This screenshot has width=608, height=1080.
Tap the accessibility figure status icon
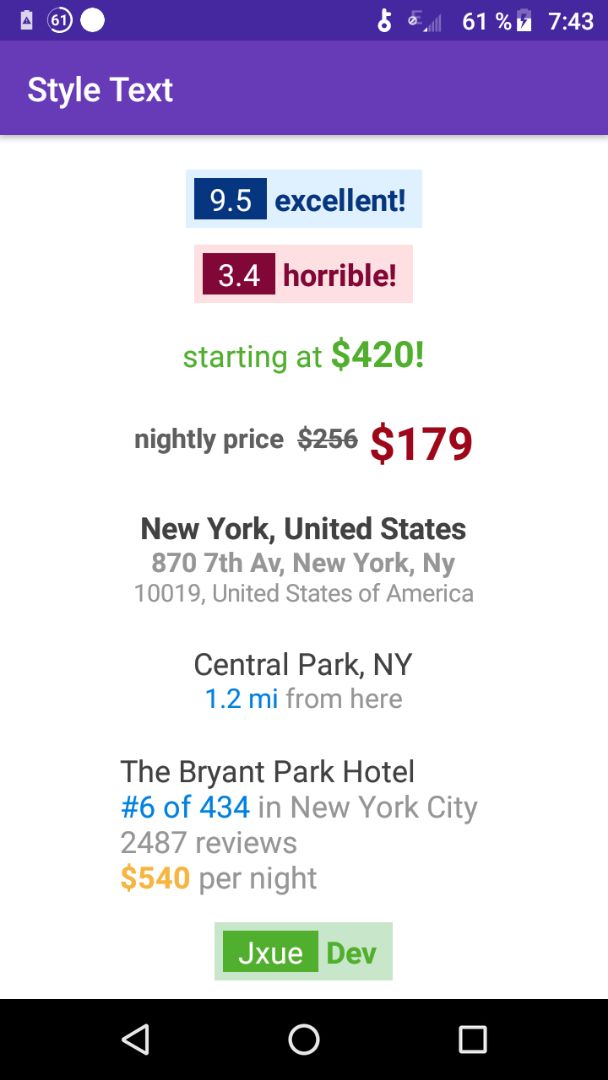(384, 21)
